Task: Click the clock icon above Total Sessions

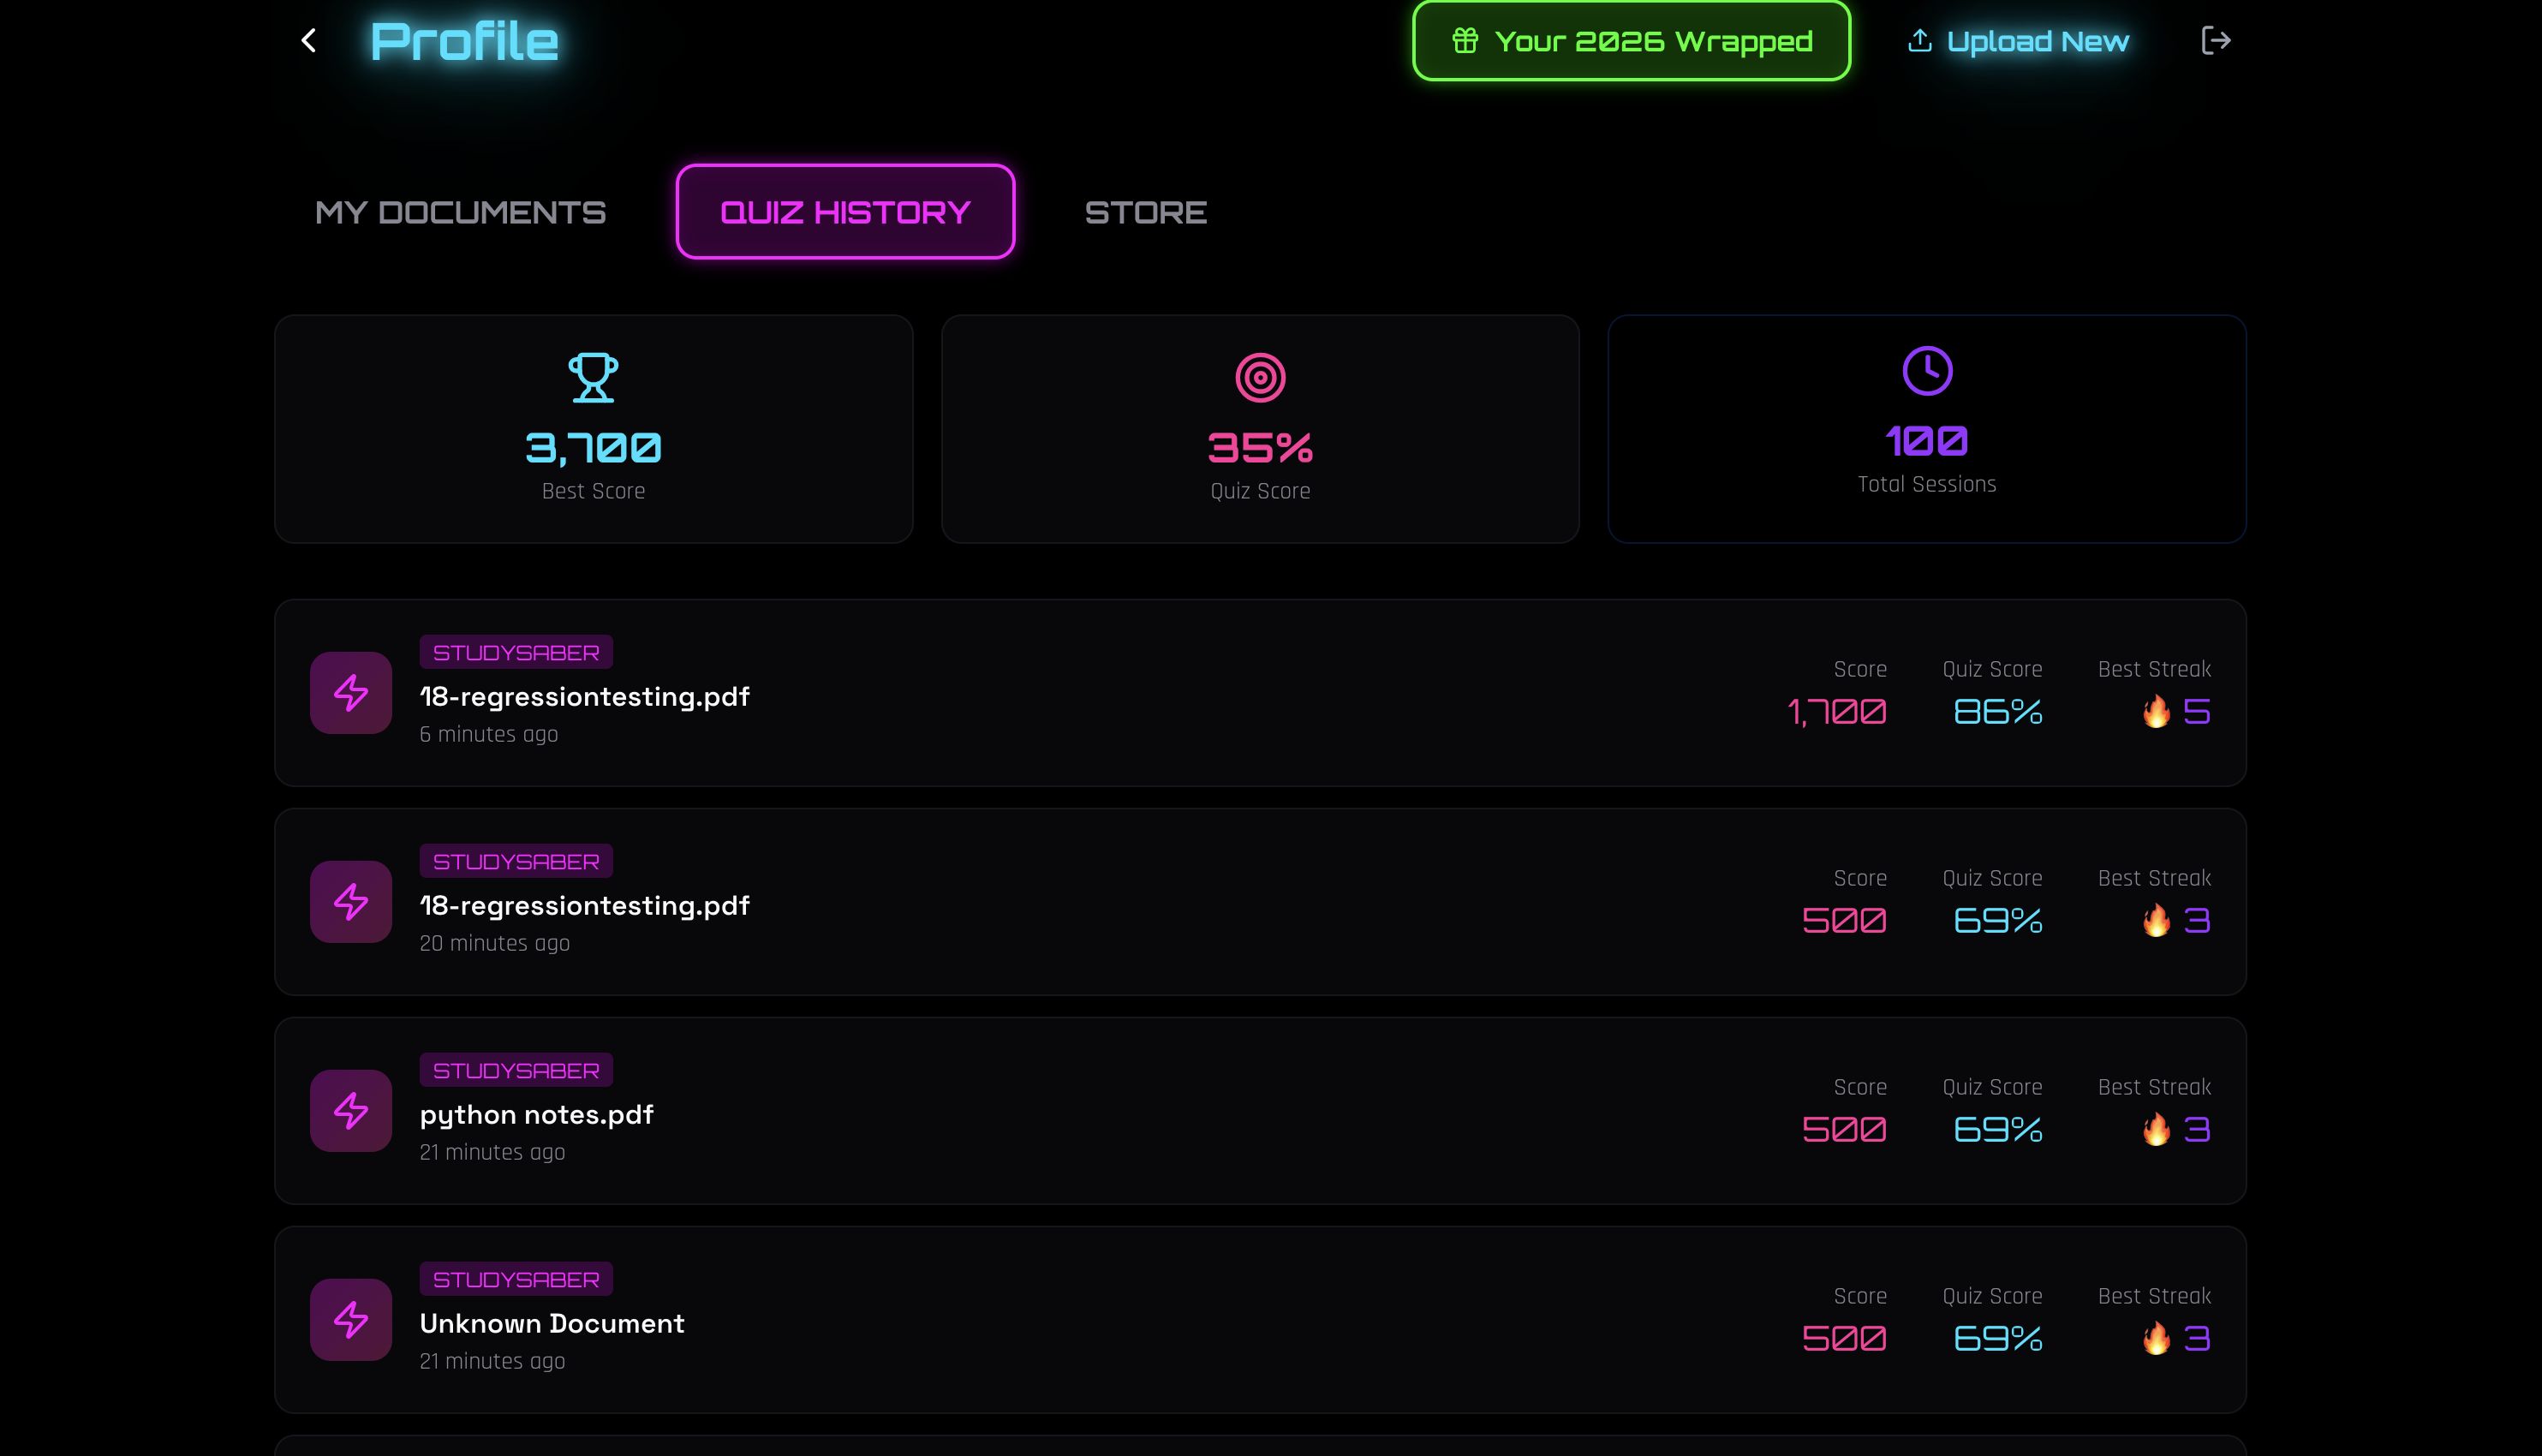Action: coord(1926,371)
